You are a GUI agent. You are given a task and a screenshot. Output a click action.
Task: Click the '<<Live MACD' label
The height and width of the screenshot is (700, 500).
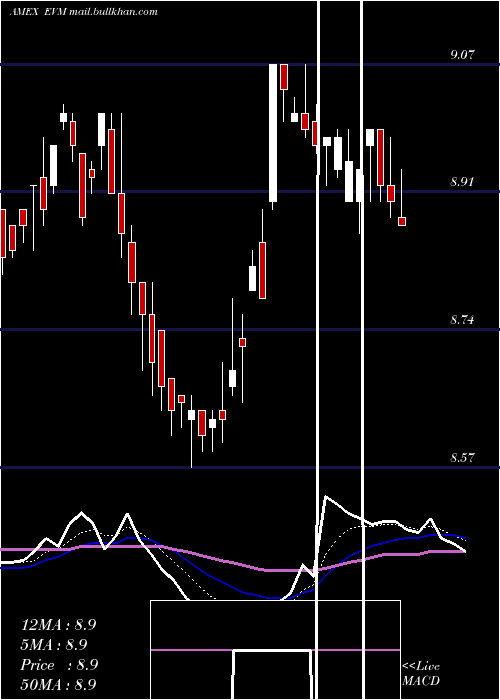coord(421,673)
